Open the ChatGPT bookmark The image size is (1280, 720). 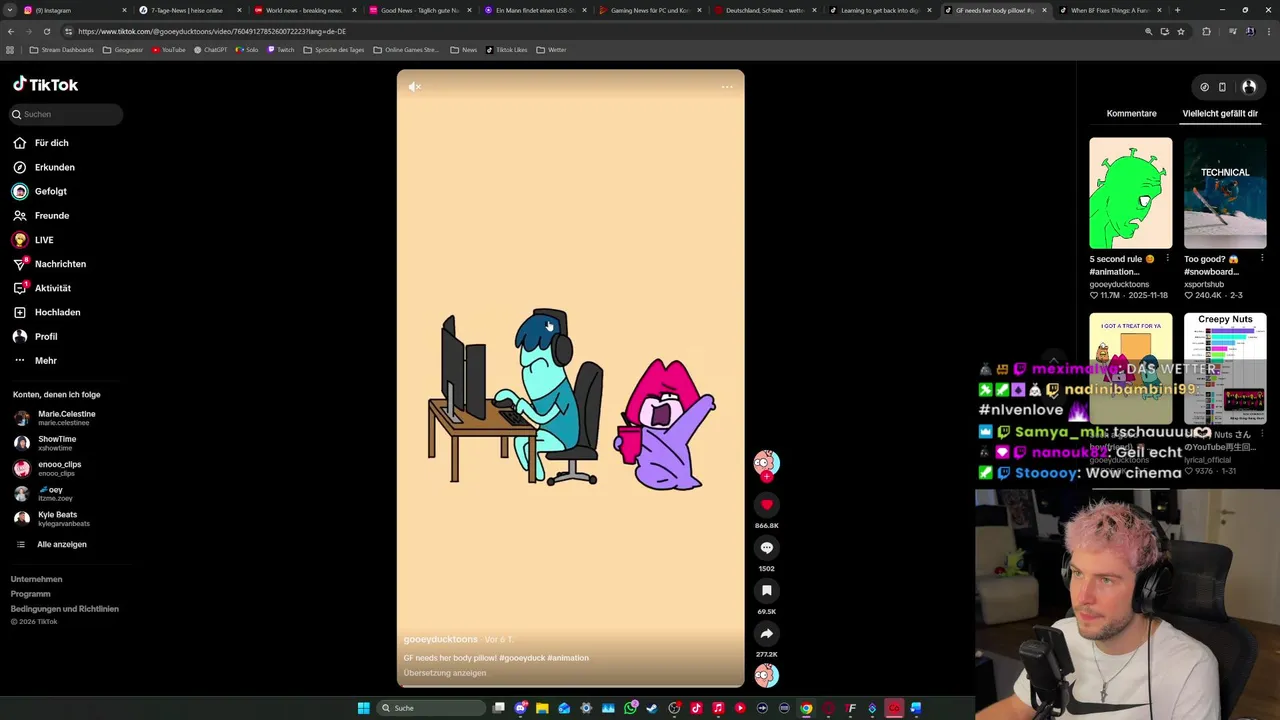click(x=211, y=49)
